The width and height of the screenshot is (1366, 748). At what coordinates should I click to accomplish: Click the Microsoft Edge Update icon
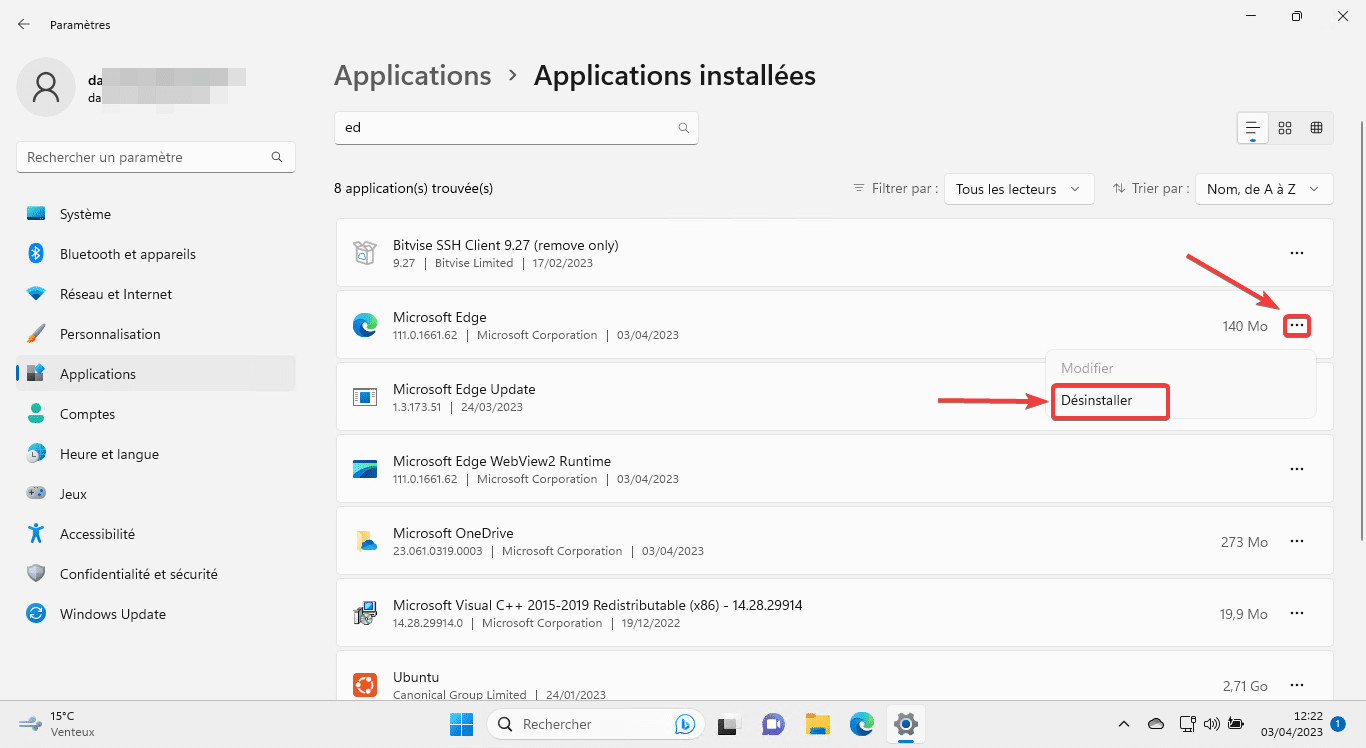pos(365,397)
